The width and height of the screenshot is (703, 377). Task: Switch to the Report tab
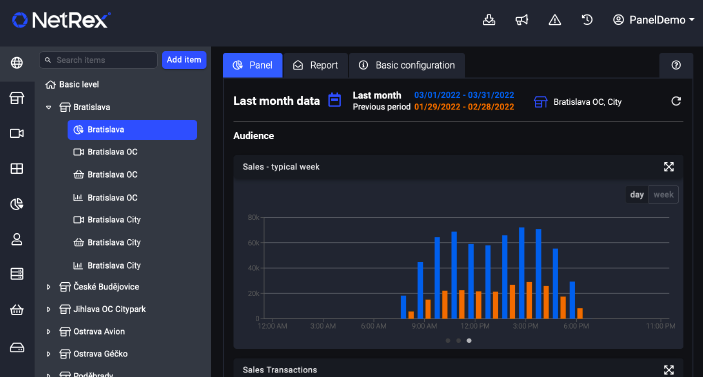coord(316,65)
